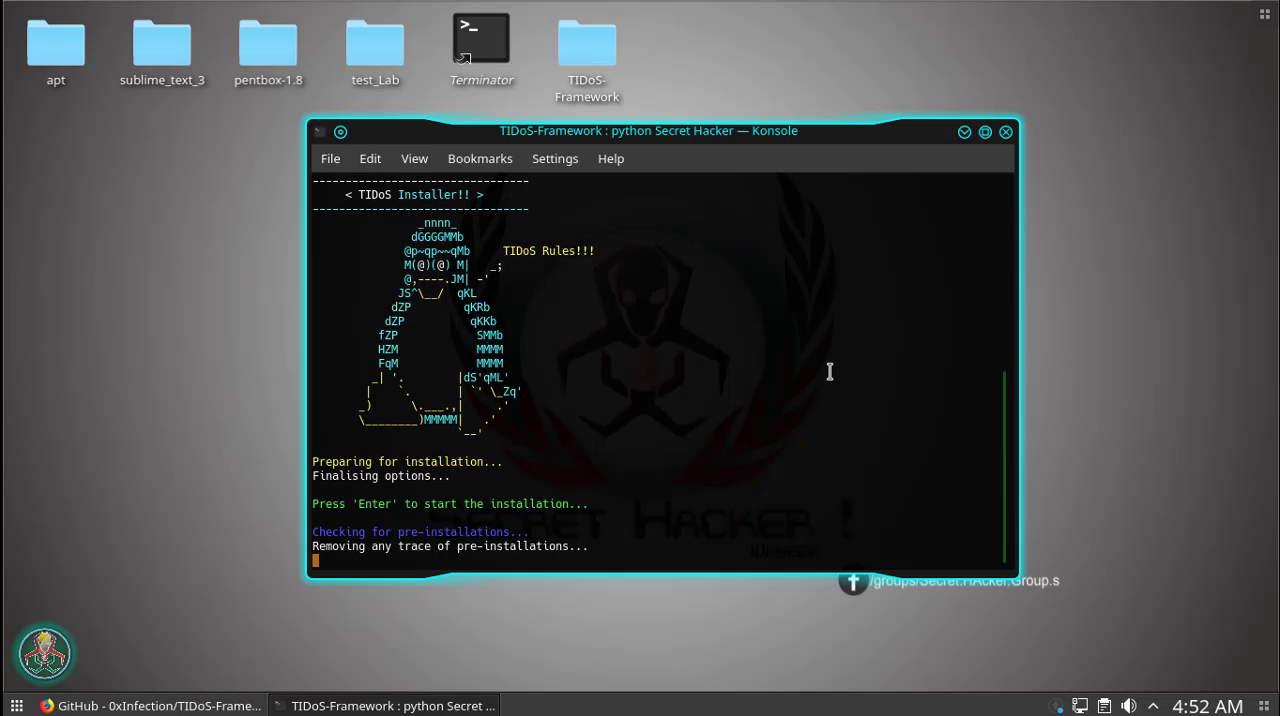Click the Konsole window menu icon

coord(320,132)
